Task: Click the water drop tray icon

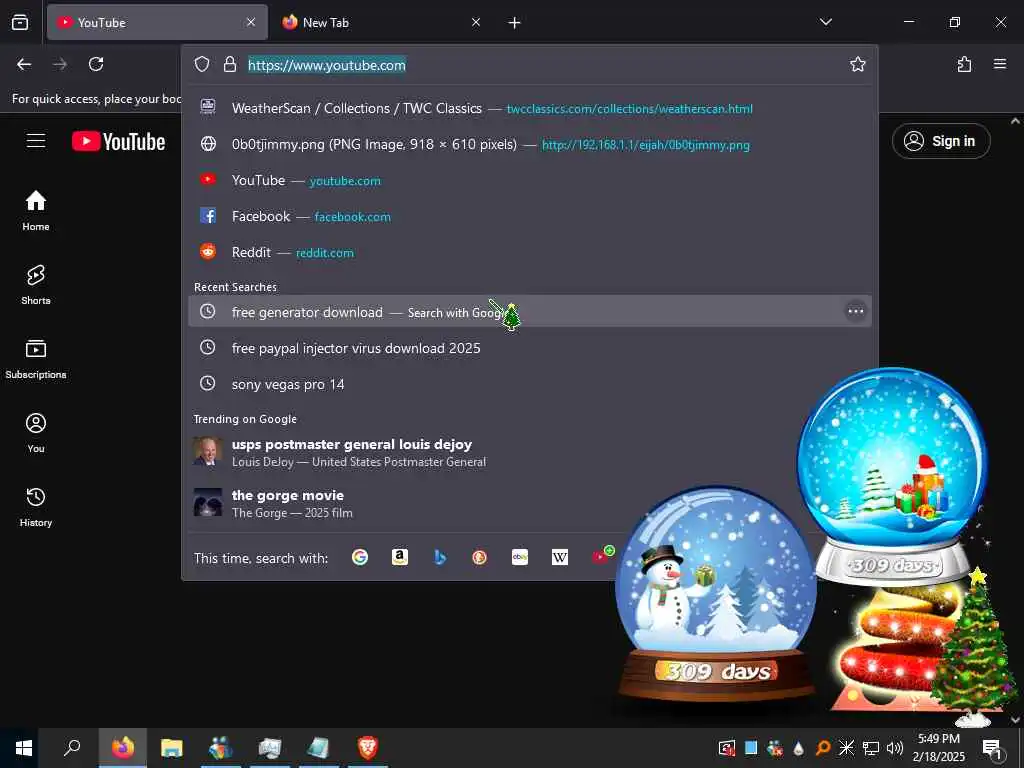Action: [x=799, y=748]
